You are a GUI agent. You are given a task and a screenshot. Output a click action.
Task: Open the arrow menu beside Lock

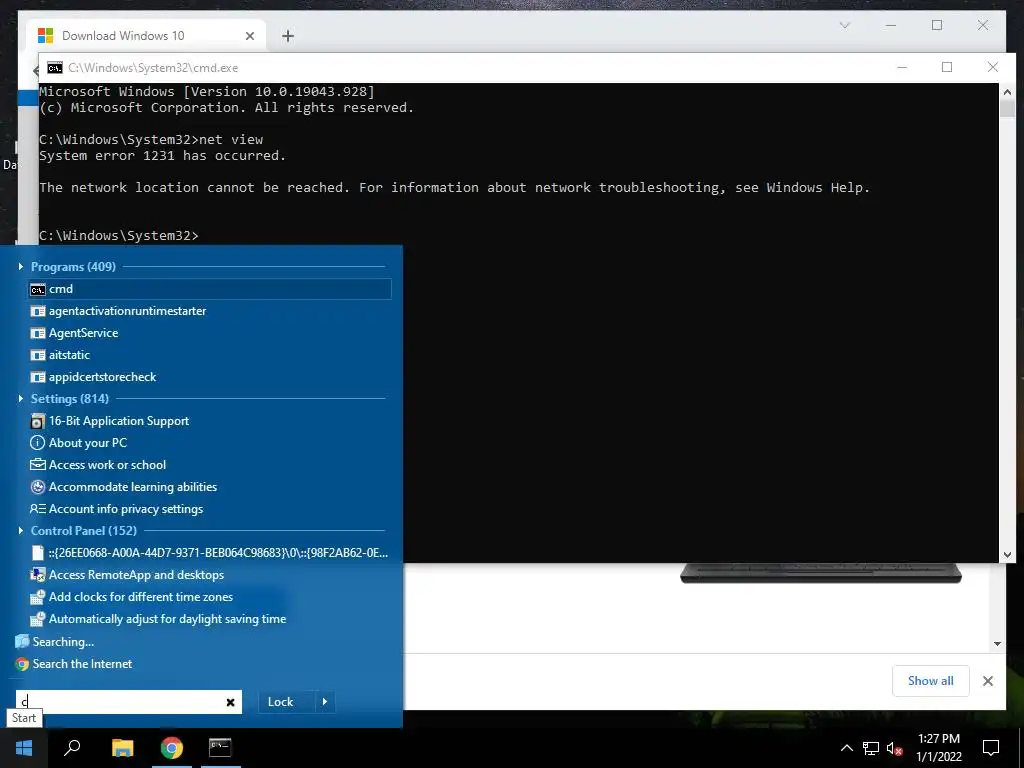point(325,702)
